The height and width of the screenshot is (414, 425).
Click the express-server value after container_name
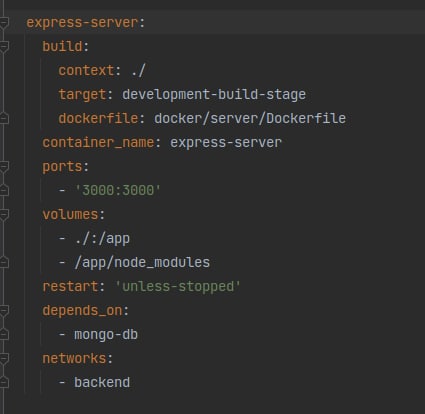click(226, 143)
